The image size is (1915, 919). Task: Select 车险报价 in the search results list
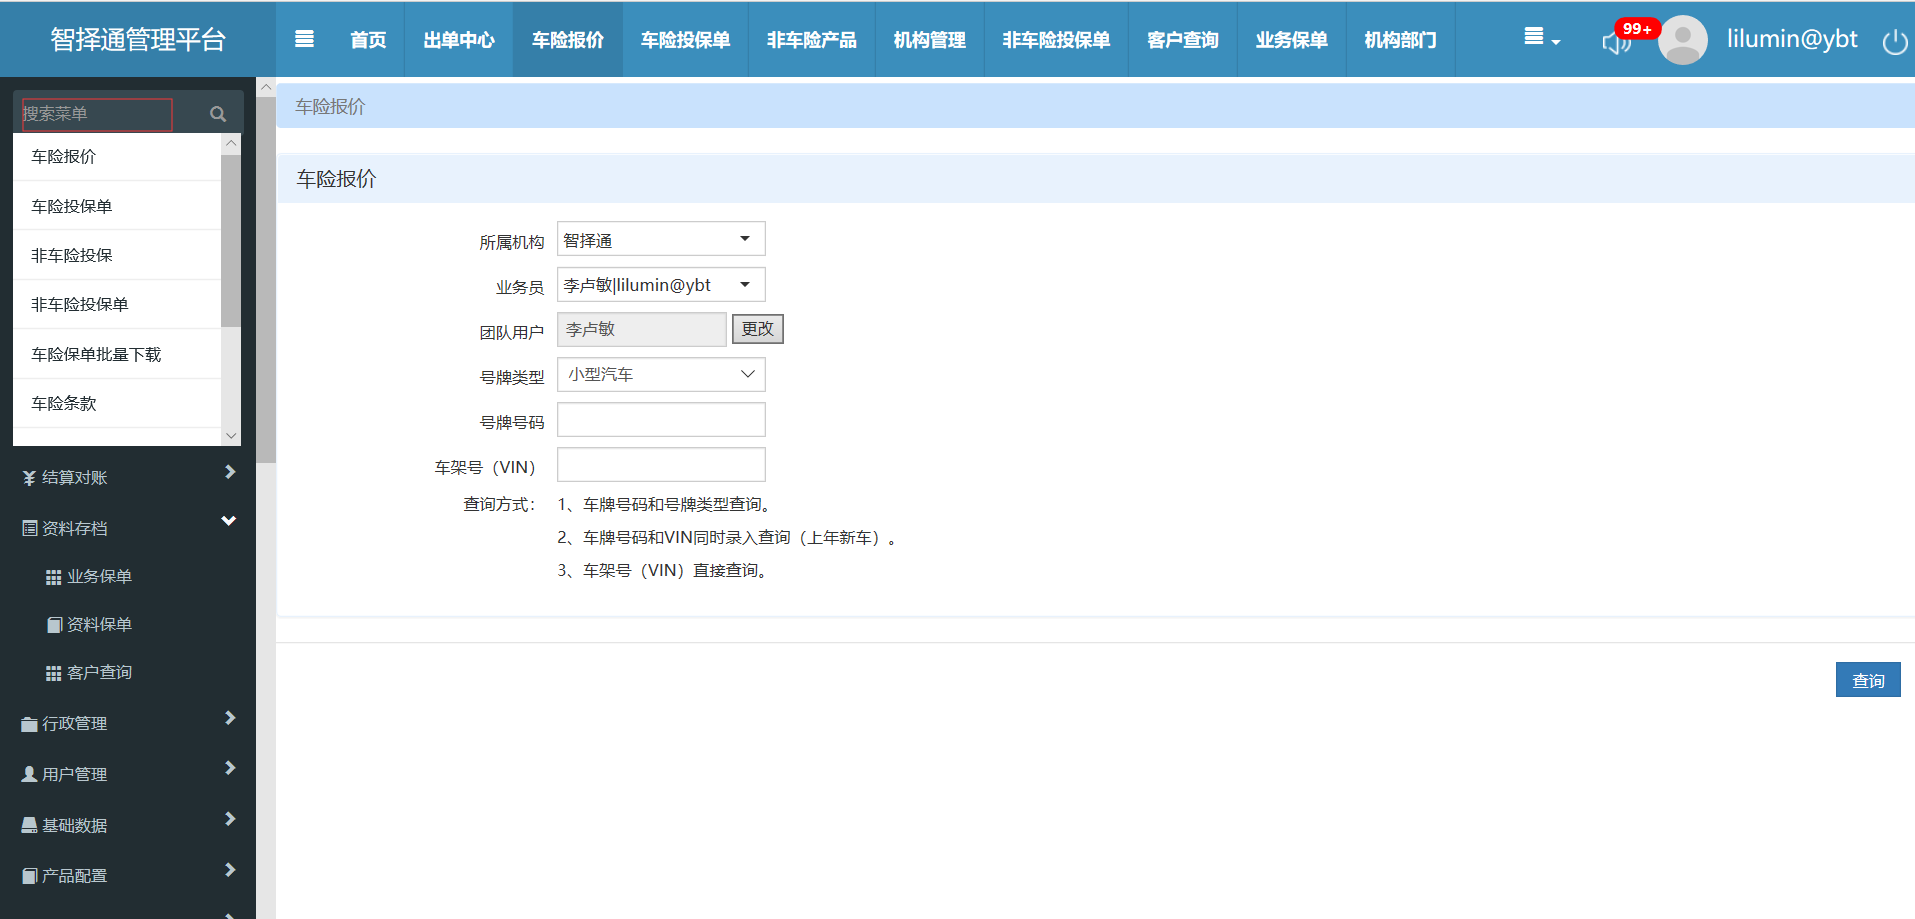(117, 156)
